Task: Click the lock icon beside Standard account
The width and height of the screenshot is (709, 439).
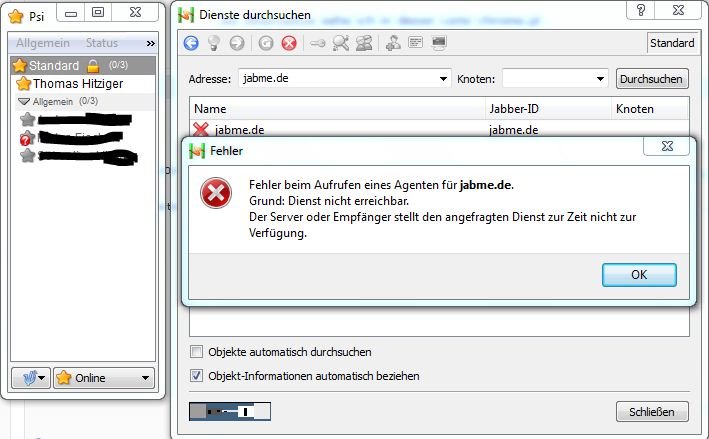Action: tap(93, 66)
